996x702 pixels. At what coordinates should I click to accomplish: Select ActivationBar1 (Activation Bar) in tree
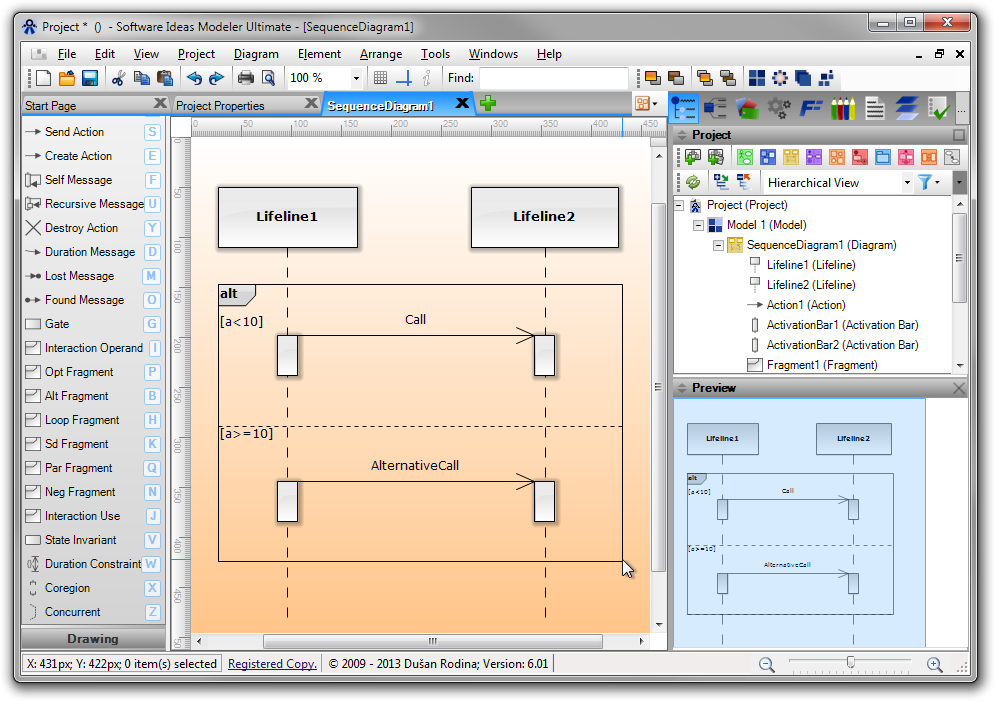click(842, 325)
